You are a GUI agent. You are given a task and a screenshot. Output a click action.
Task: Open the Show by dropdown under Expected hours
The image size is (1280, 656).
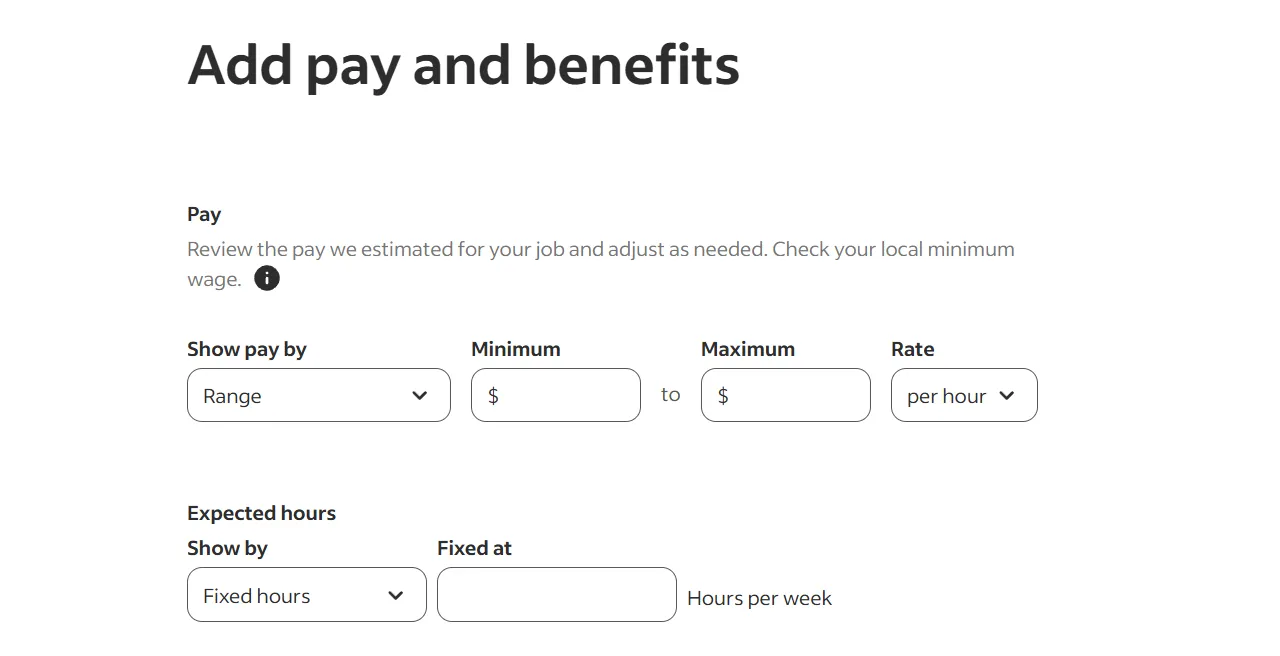pyautogui.click(x=306, y=594)
